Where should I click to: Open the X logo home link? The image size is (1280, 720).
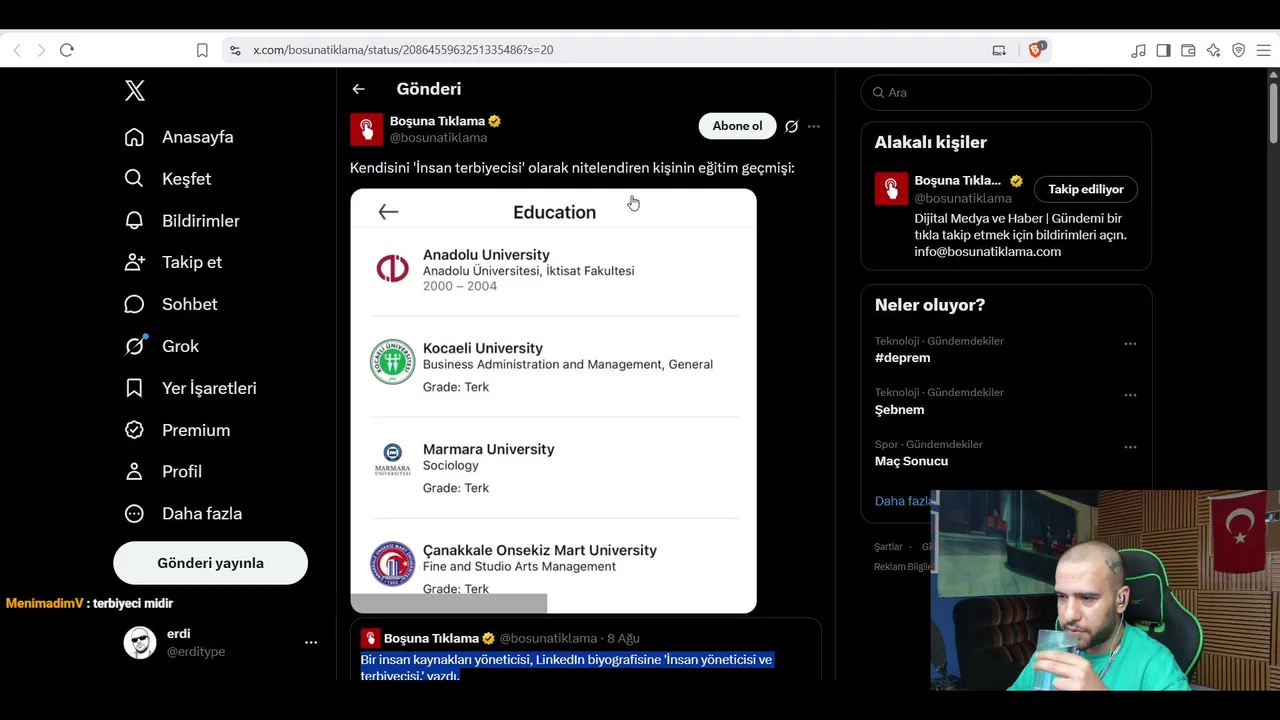pyautogui.click(x=135, y=91)
